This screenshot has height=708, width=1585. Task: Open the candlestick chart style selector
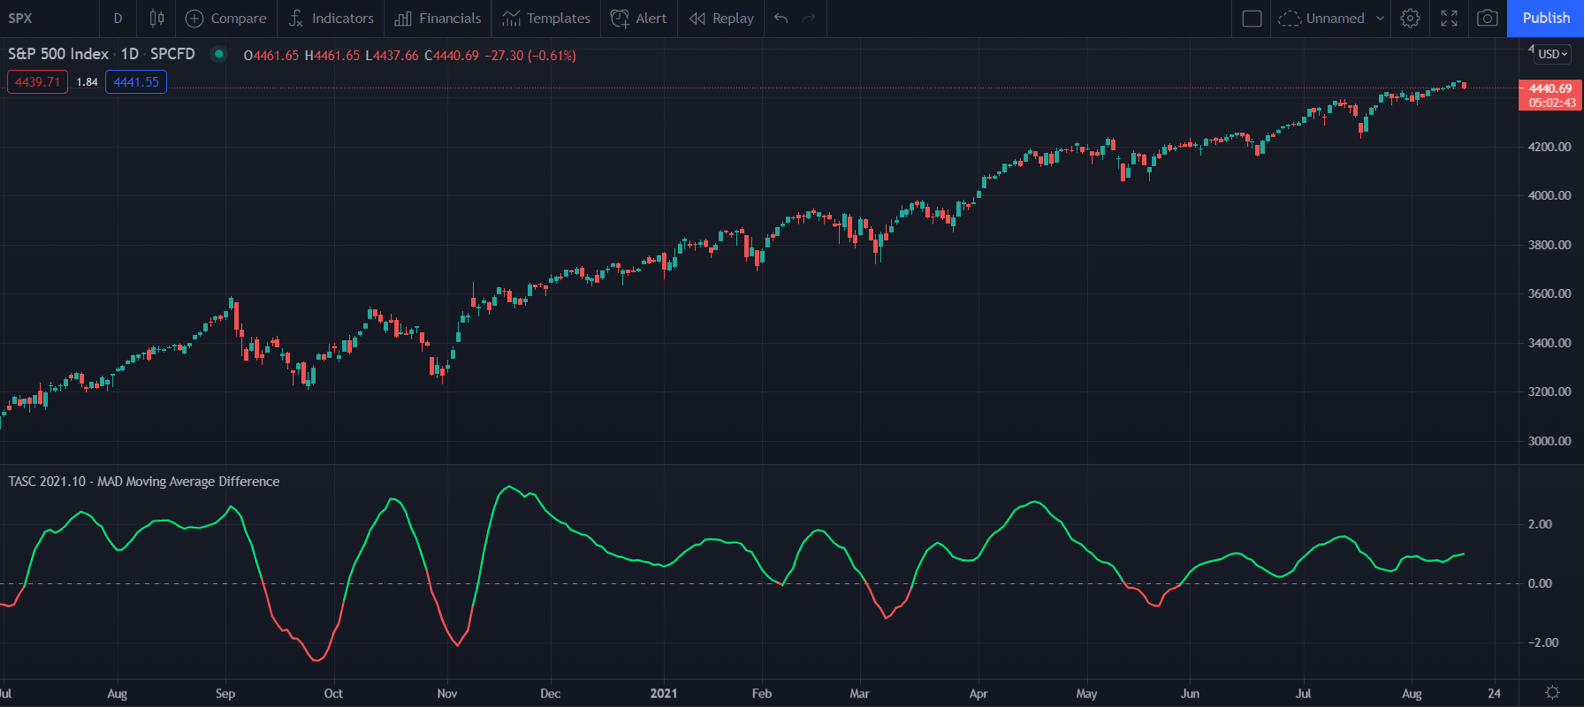[157, 18]
